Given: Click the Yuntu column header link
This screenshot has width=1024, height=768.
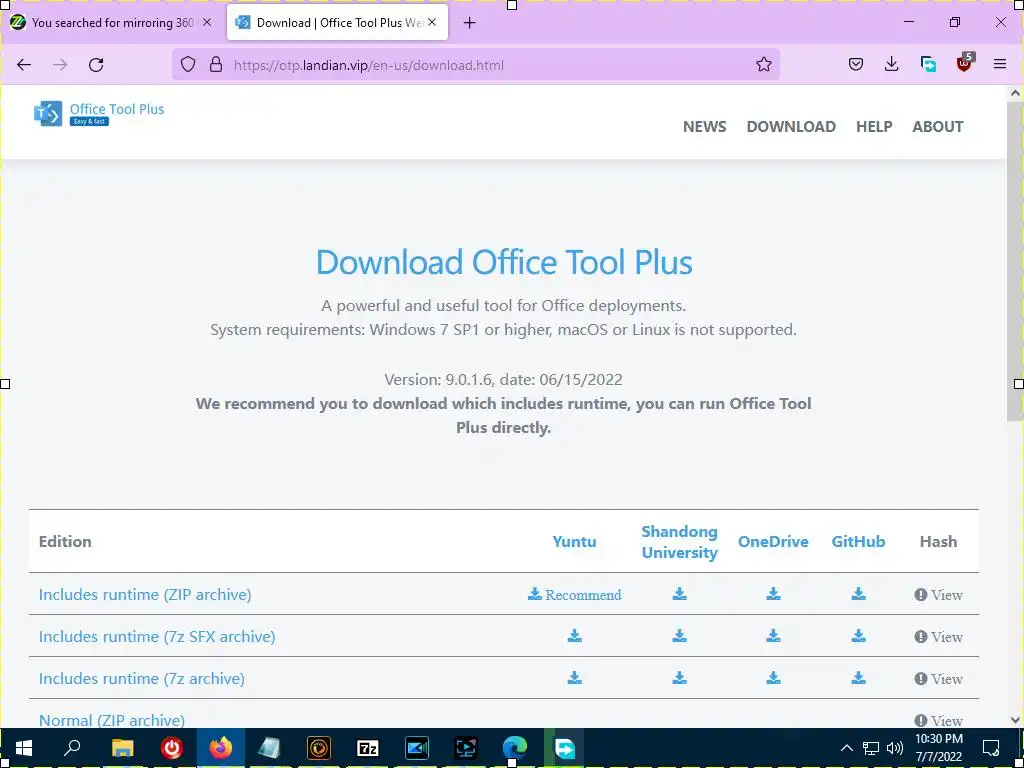Looking at the screenshot, I should click(x=574, y=541).
